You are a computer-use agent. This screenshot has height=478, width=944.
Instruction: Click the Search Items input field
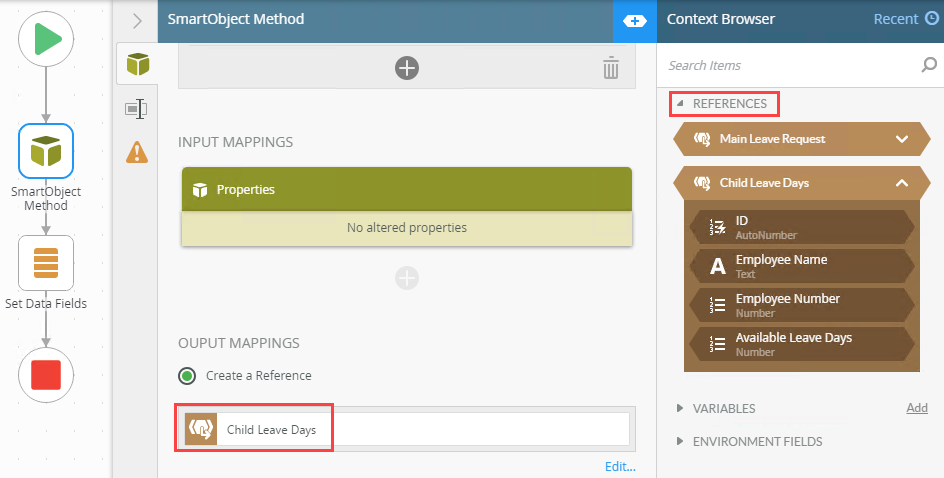792,65
